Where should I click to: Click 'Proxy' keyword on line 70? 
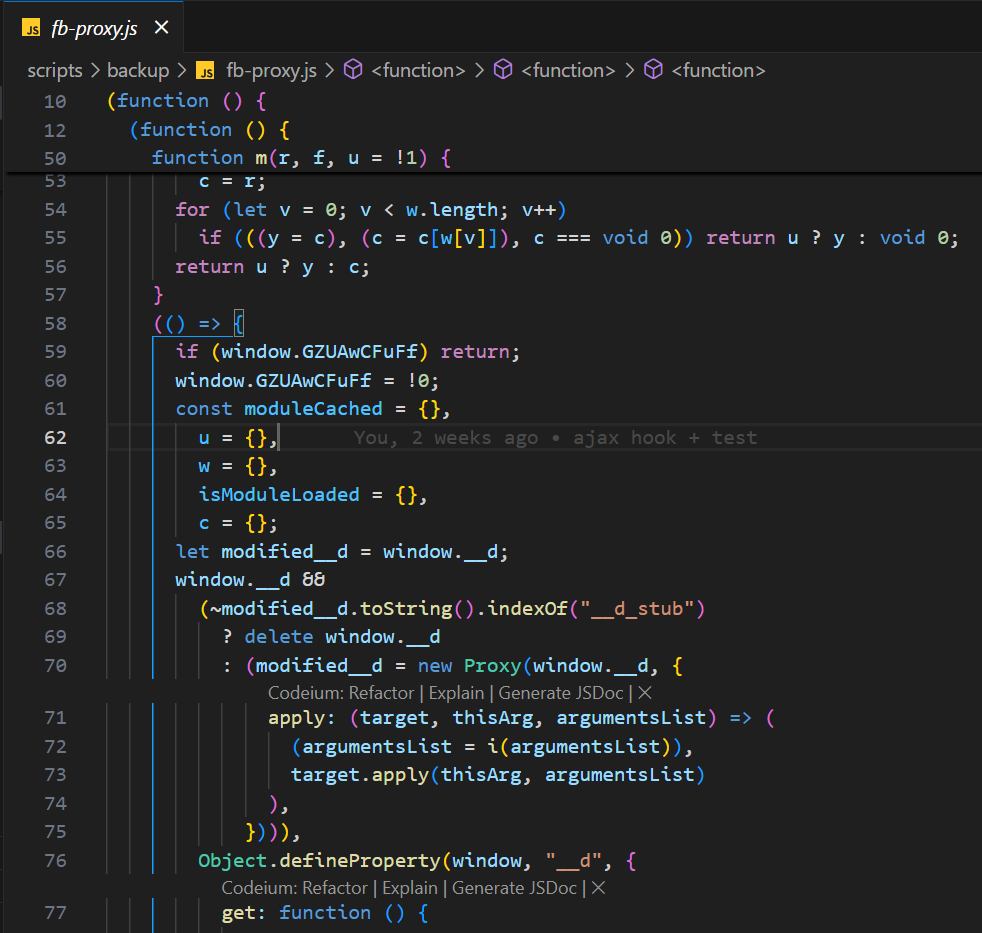pos(492,666)
